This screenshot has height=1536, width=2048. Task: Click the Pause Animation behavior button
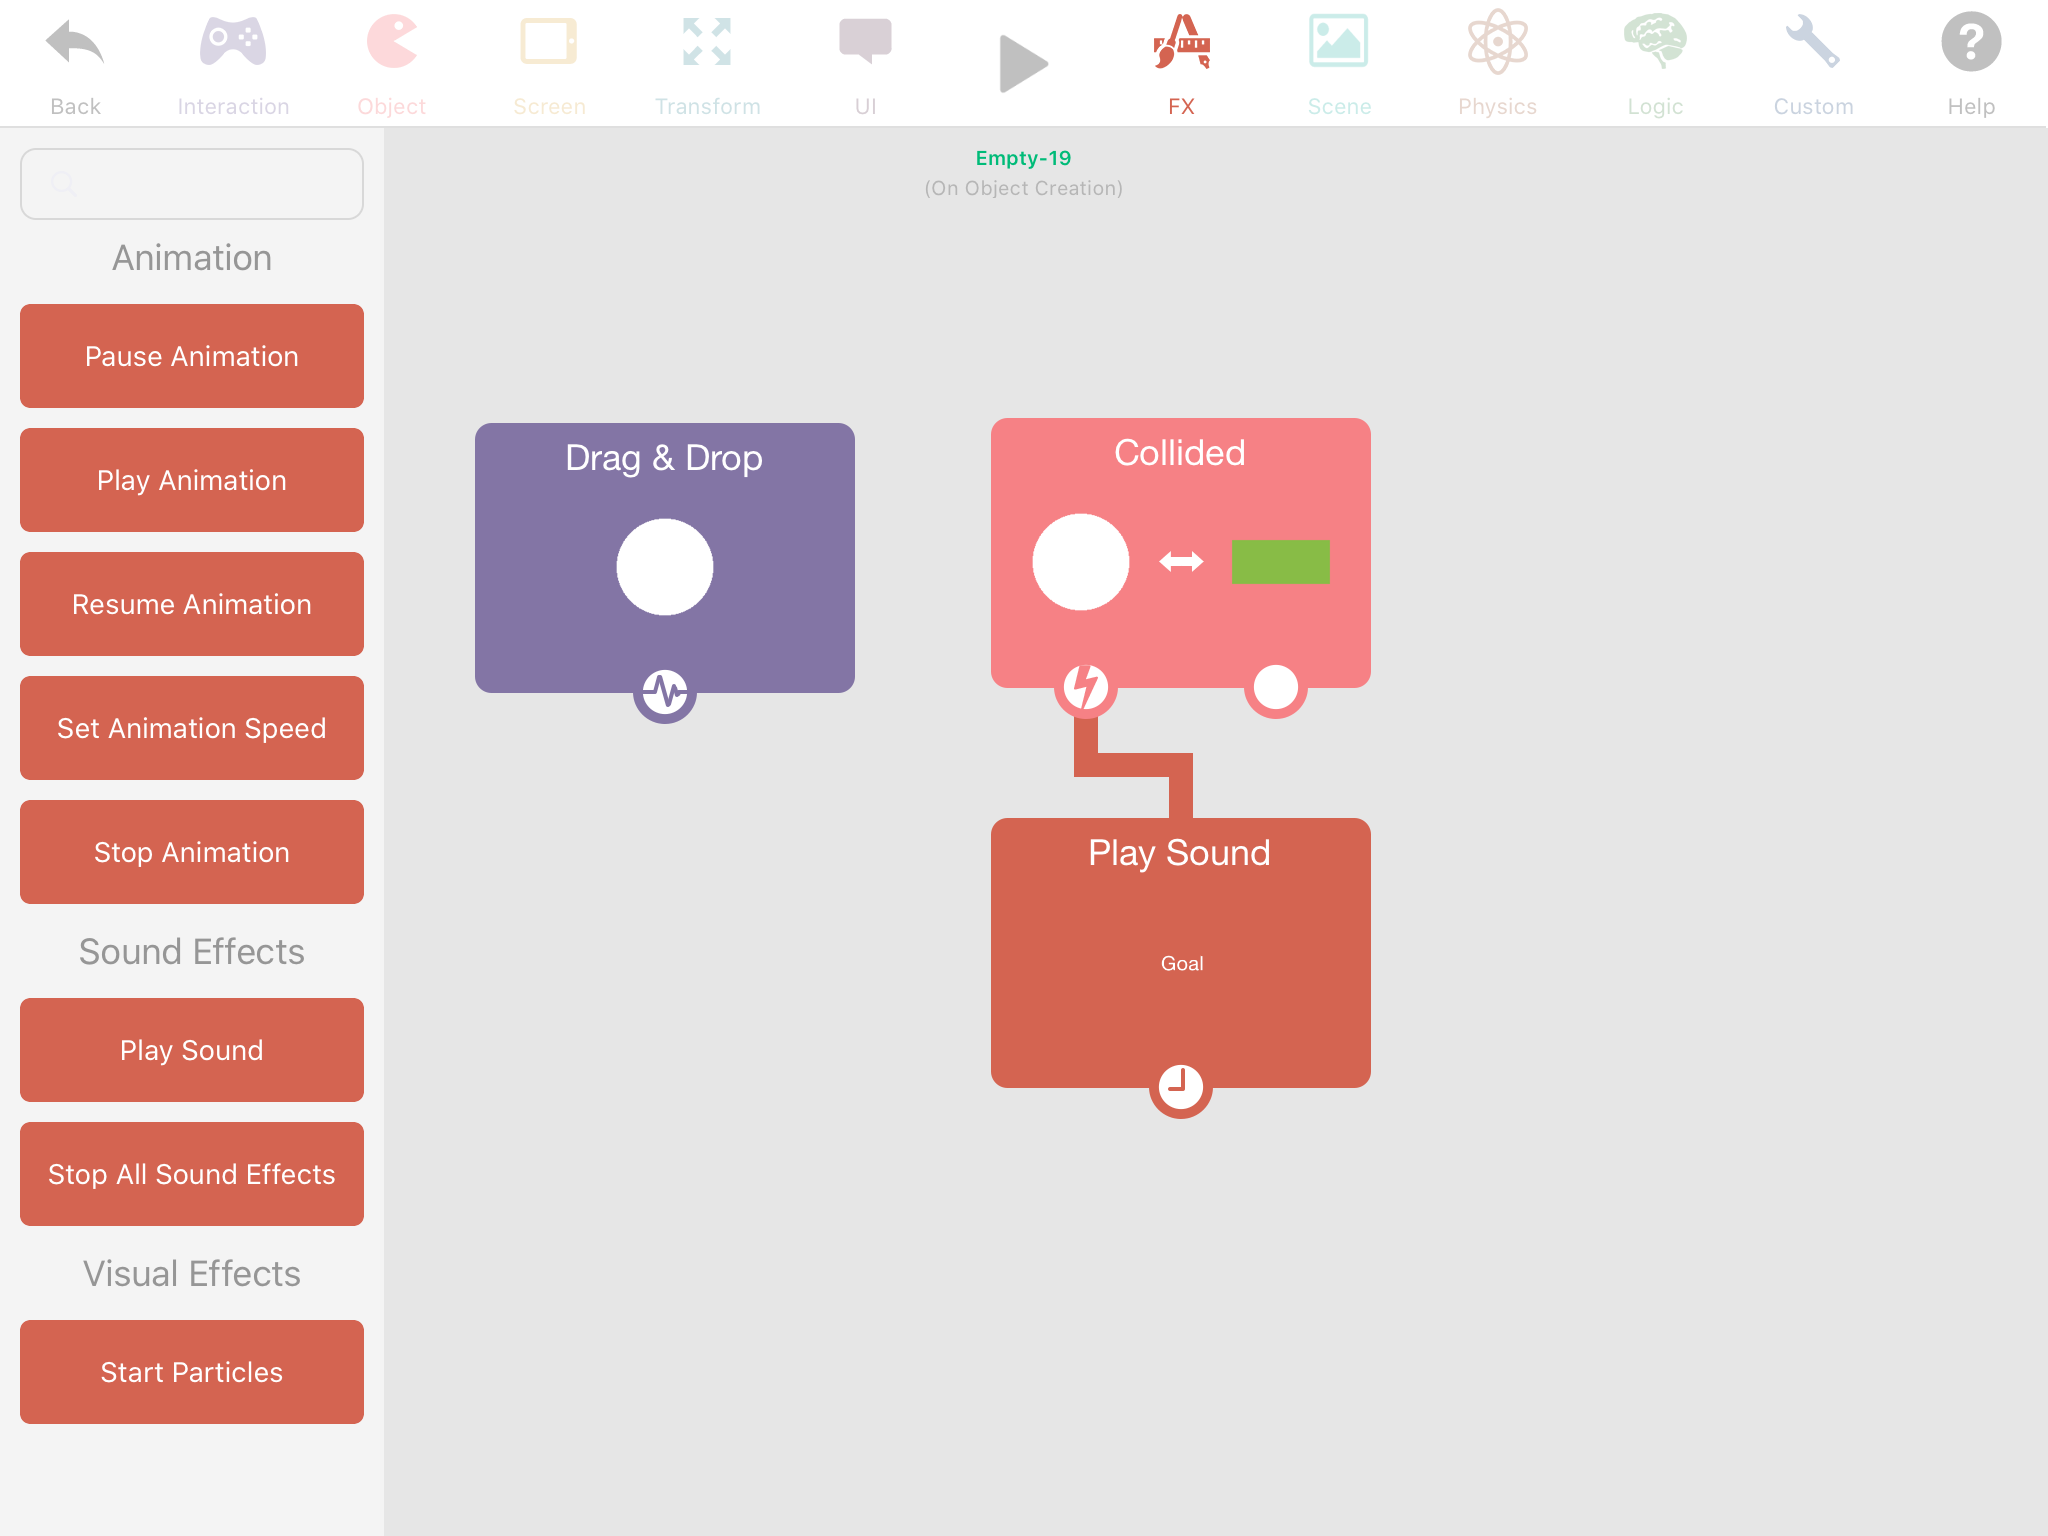(x=192, y=356)
